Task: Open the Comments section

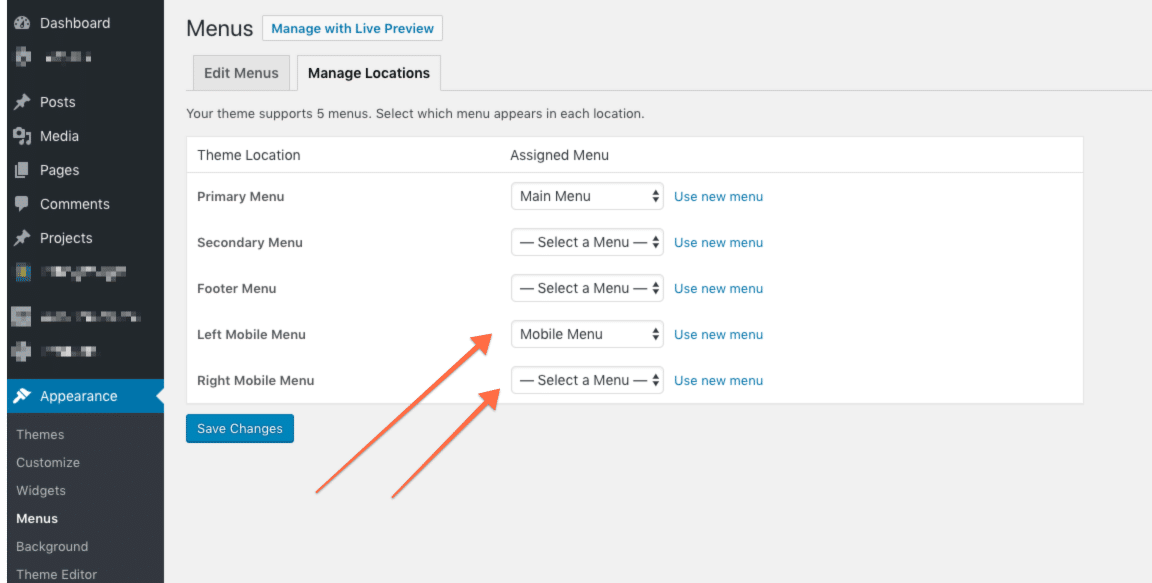Action: (x=75, y=204)
